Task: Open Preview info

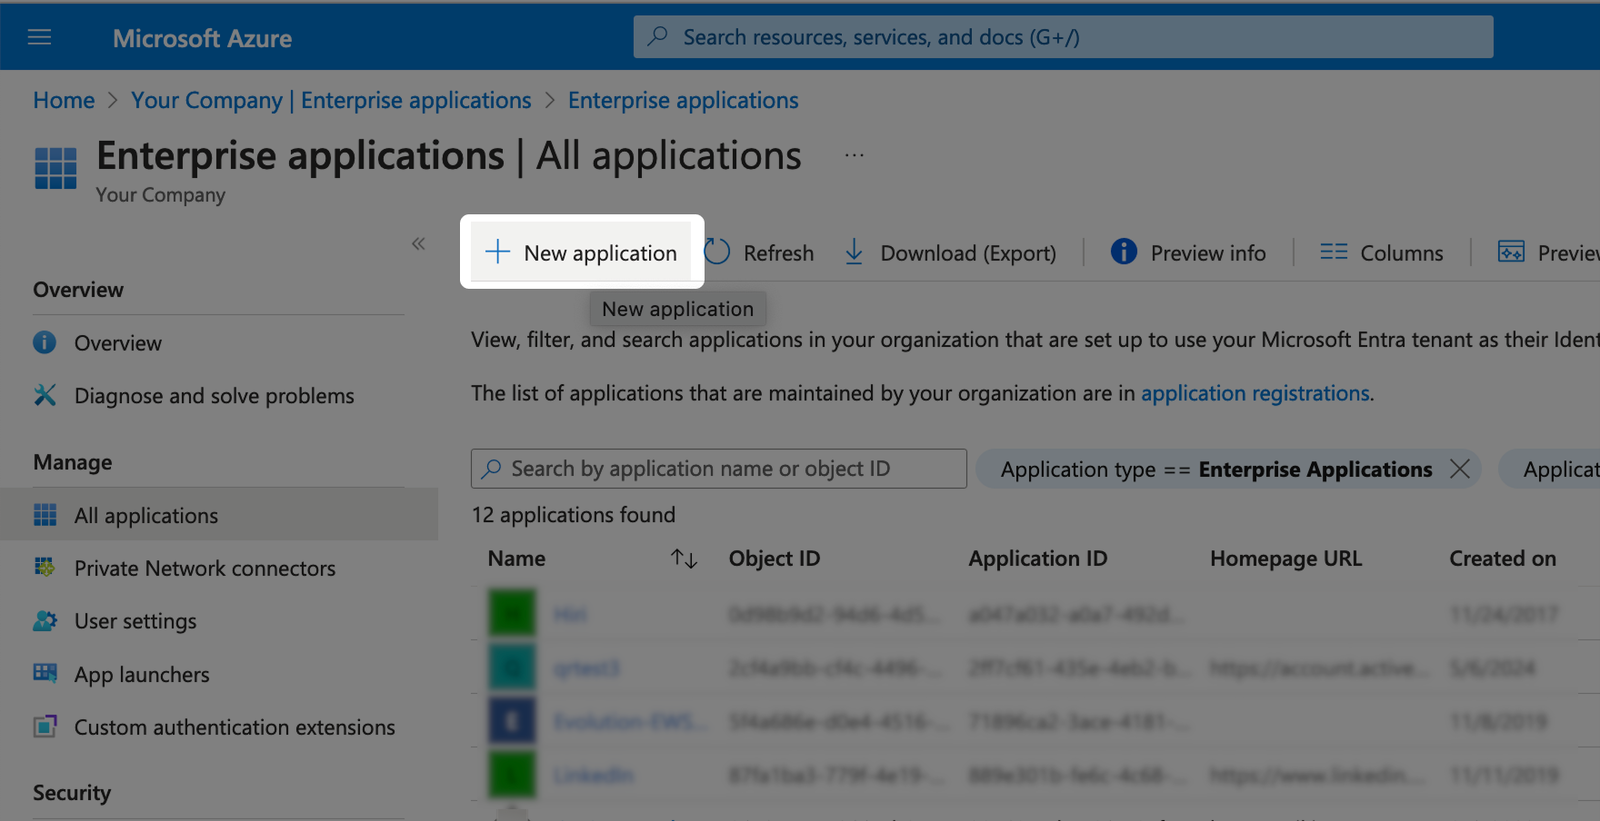Action: pos(1188,253)
